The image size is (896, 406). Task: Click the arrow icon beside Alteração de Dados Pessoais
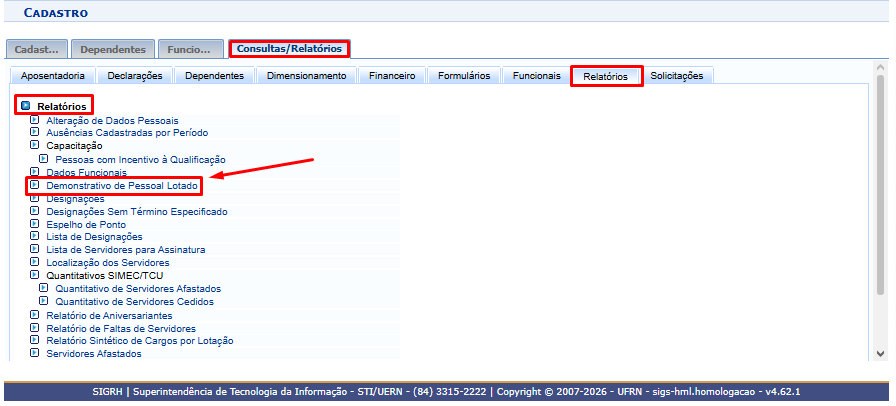34,120
